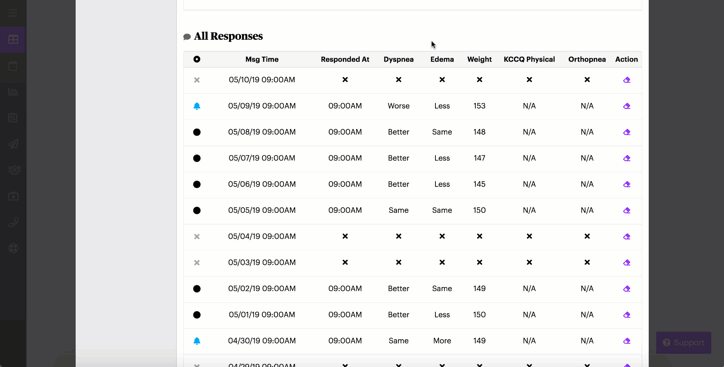Viewport: 724px width, 367px height.
Task: Click the All Responses heading
Action: pyautogui.click(x=228, y=36)
